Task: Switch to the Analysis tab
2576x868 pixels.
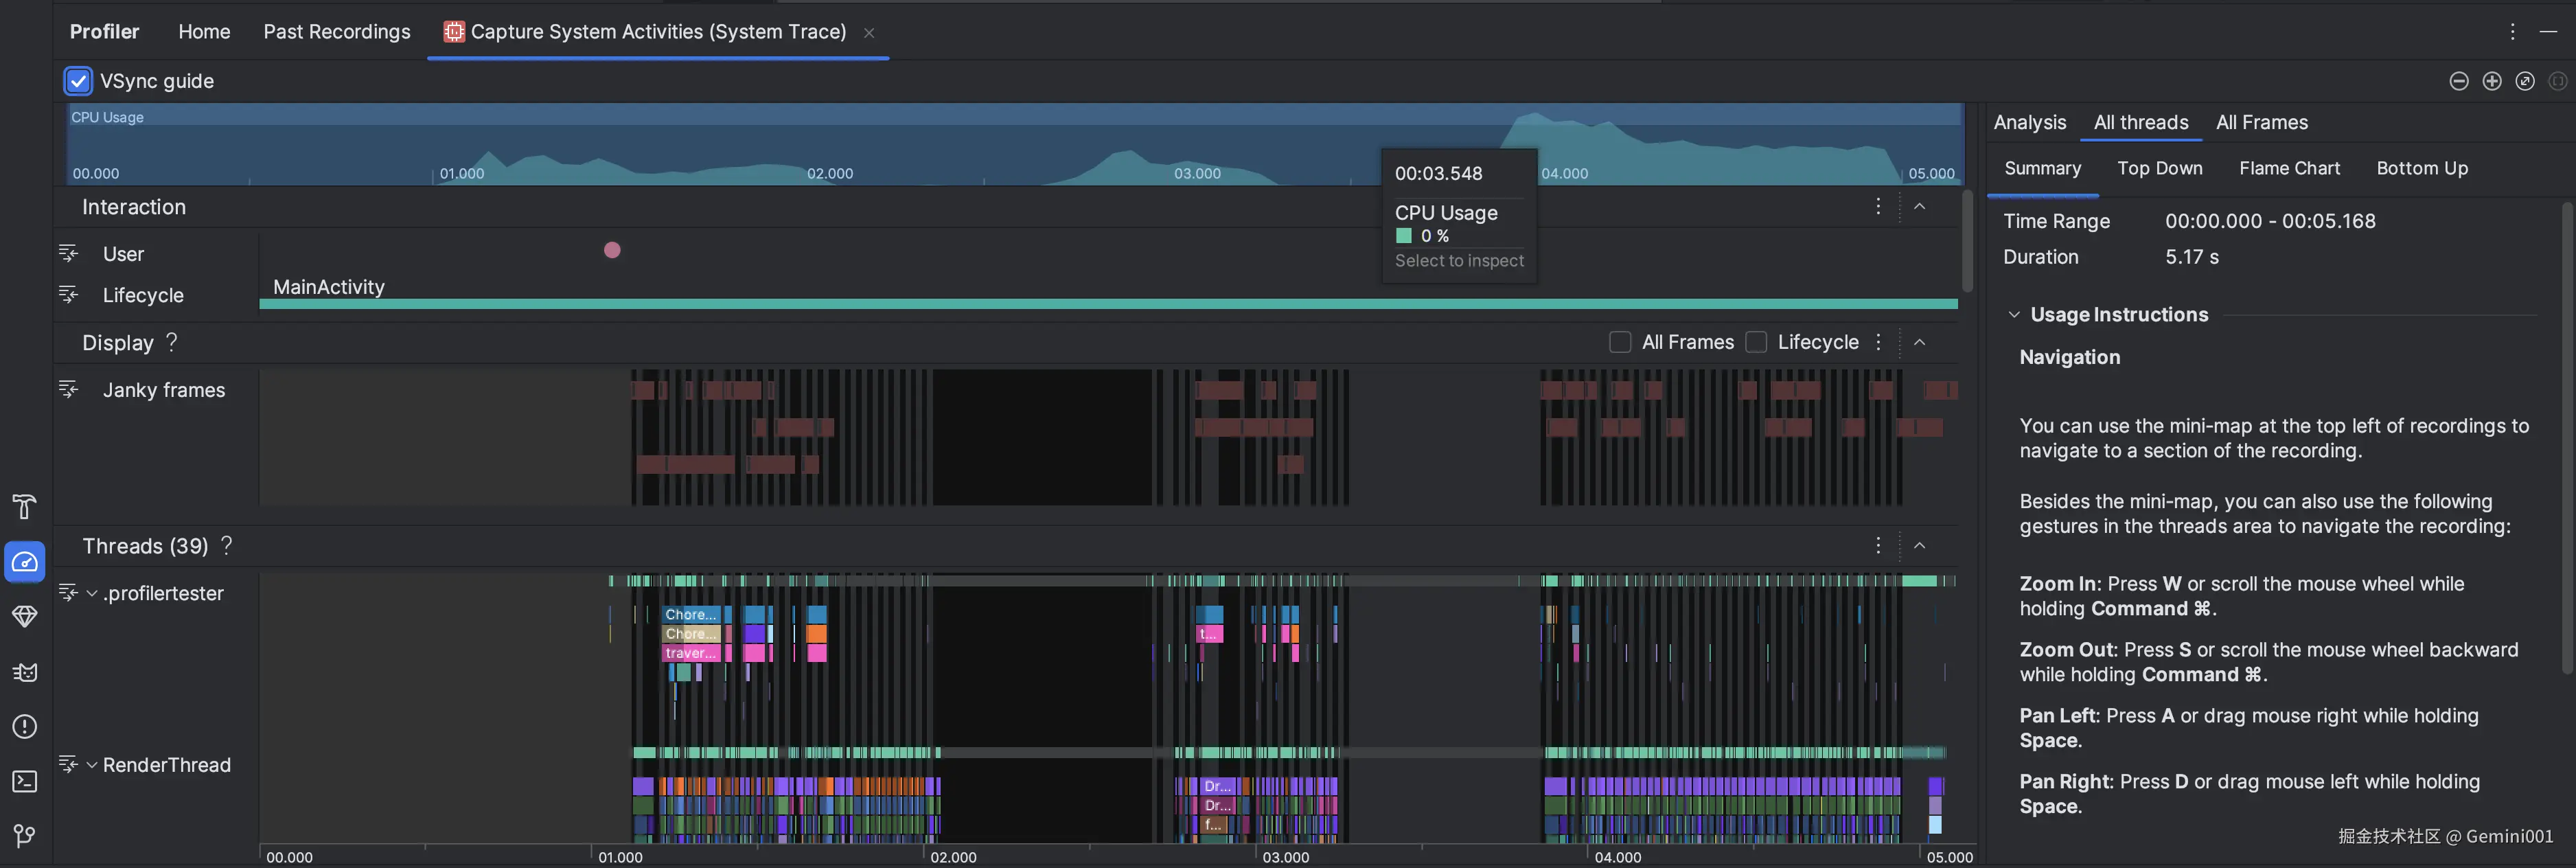Action: [x=2030, y=122]
